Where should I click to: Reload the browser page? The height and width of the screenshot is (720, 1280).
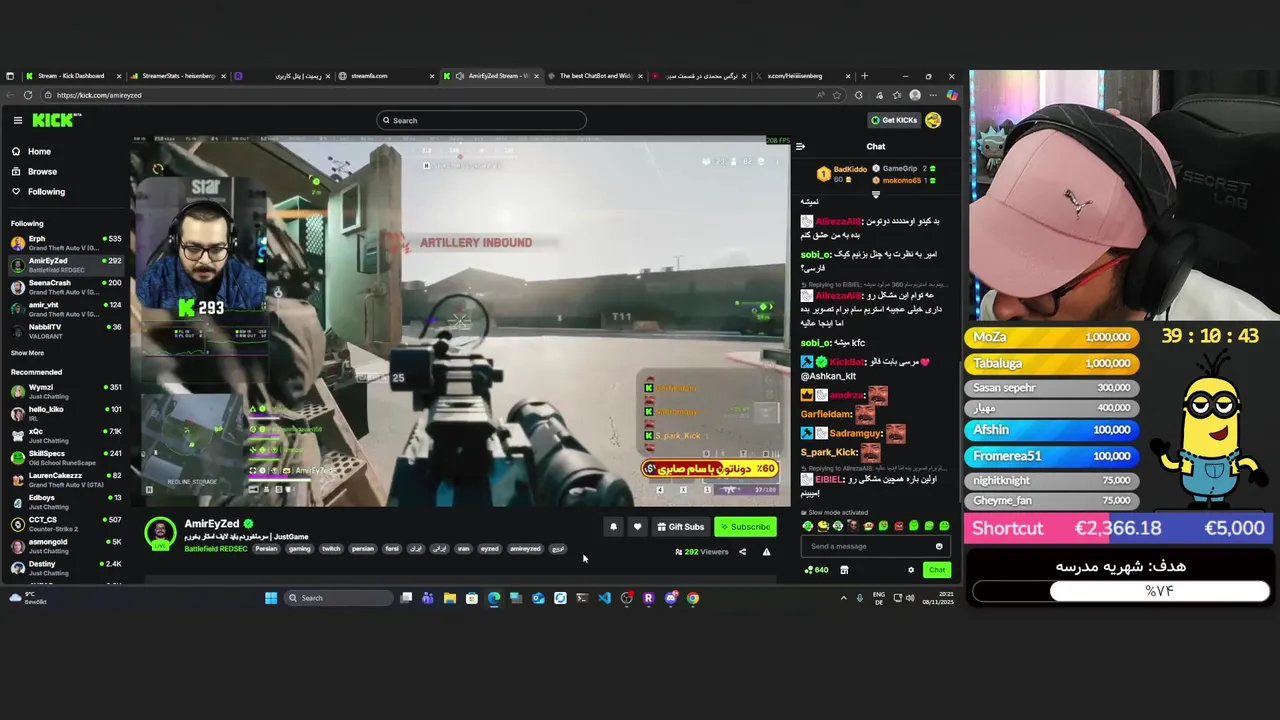coord(28,95)
